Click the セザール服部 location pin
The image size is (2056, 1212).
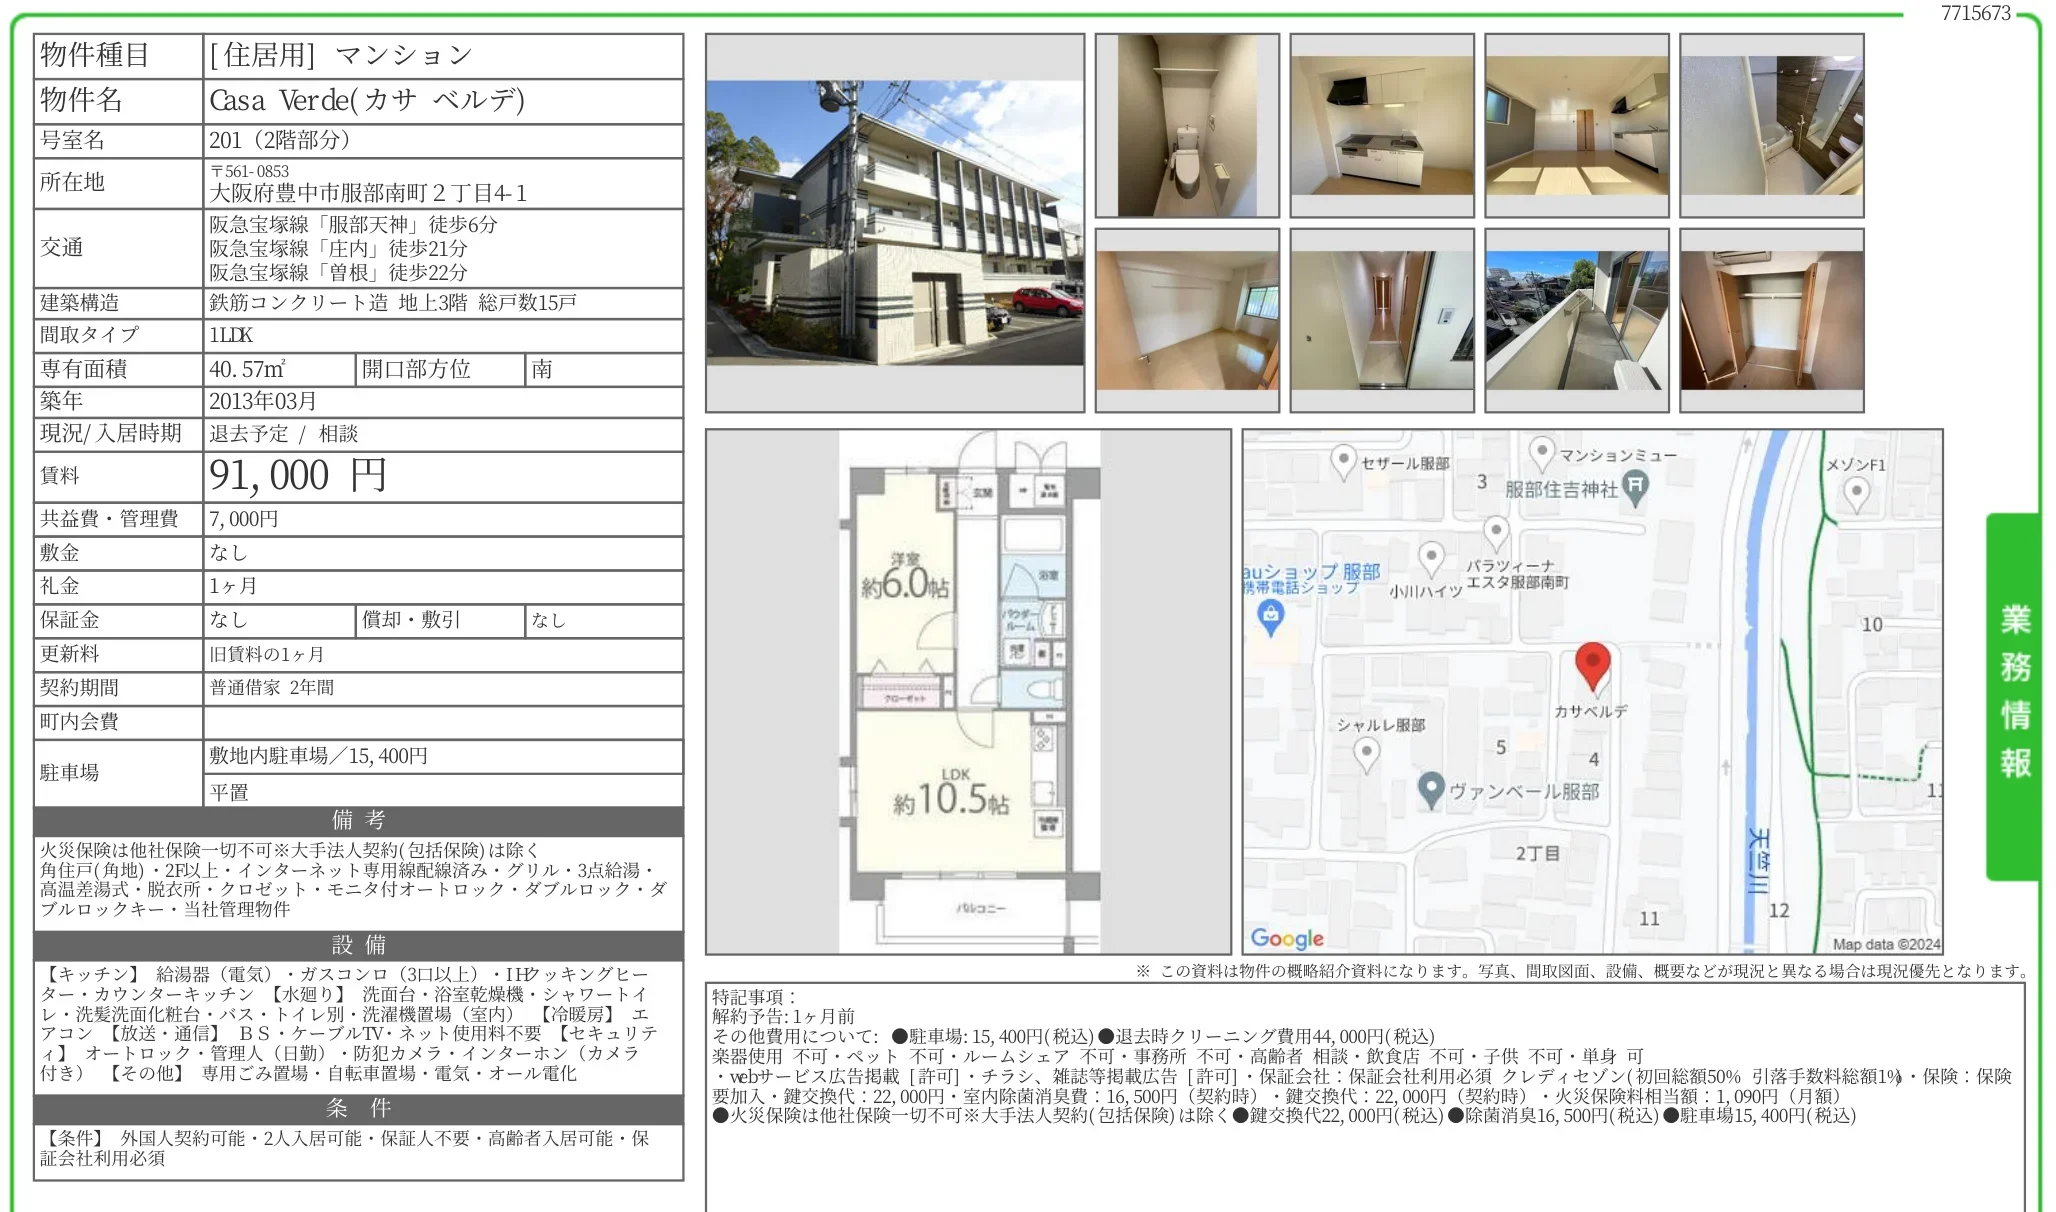(1343, 462)
